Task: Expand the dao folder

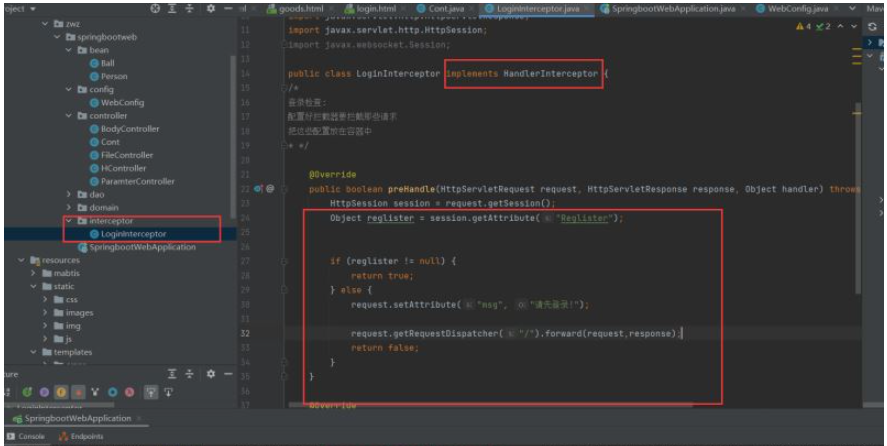Action: point(69,194)
